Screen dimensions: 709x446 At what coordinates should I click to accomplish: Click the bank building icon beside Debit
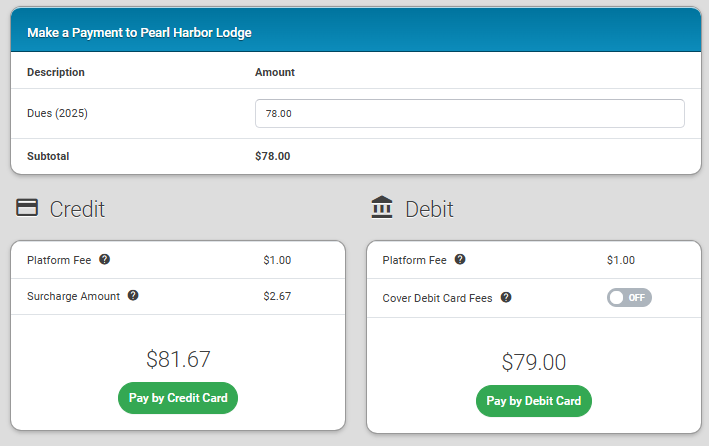pyautogui.click(x=382, y=208)
